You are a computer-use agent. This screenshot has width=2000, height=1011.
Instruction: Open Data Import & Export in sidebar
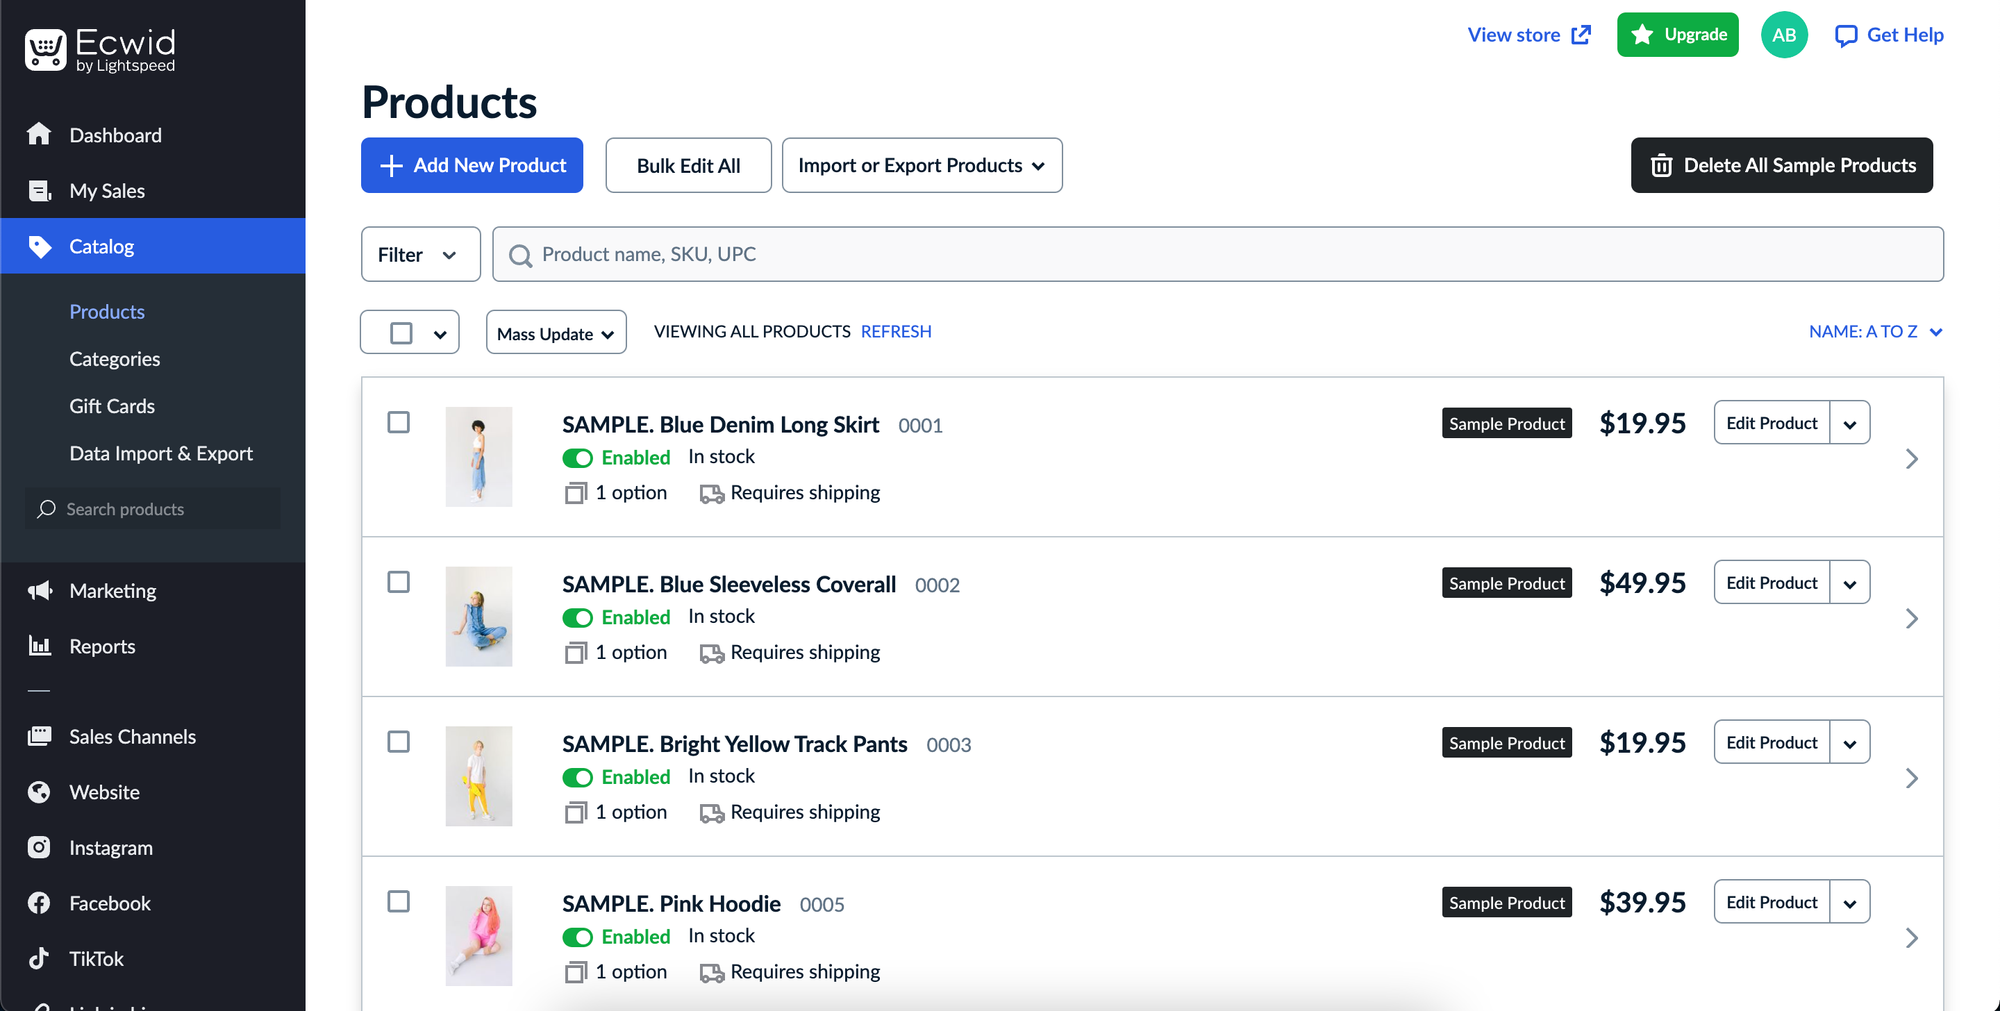[161, 453]
